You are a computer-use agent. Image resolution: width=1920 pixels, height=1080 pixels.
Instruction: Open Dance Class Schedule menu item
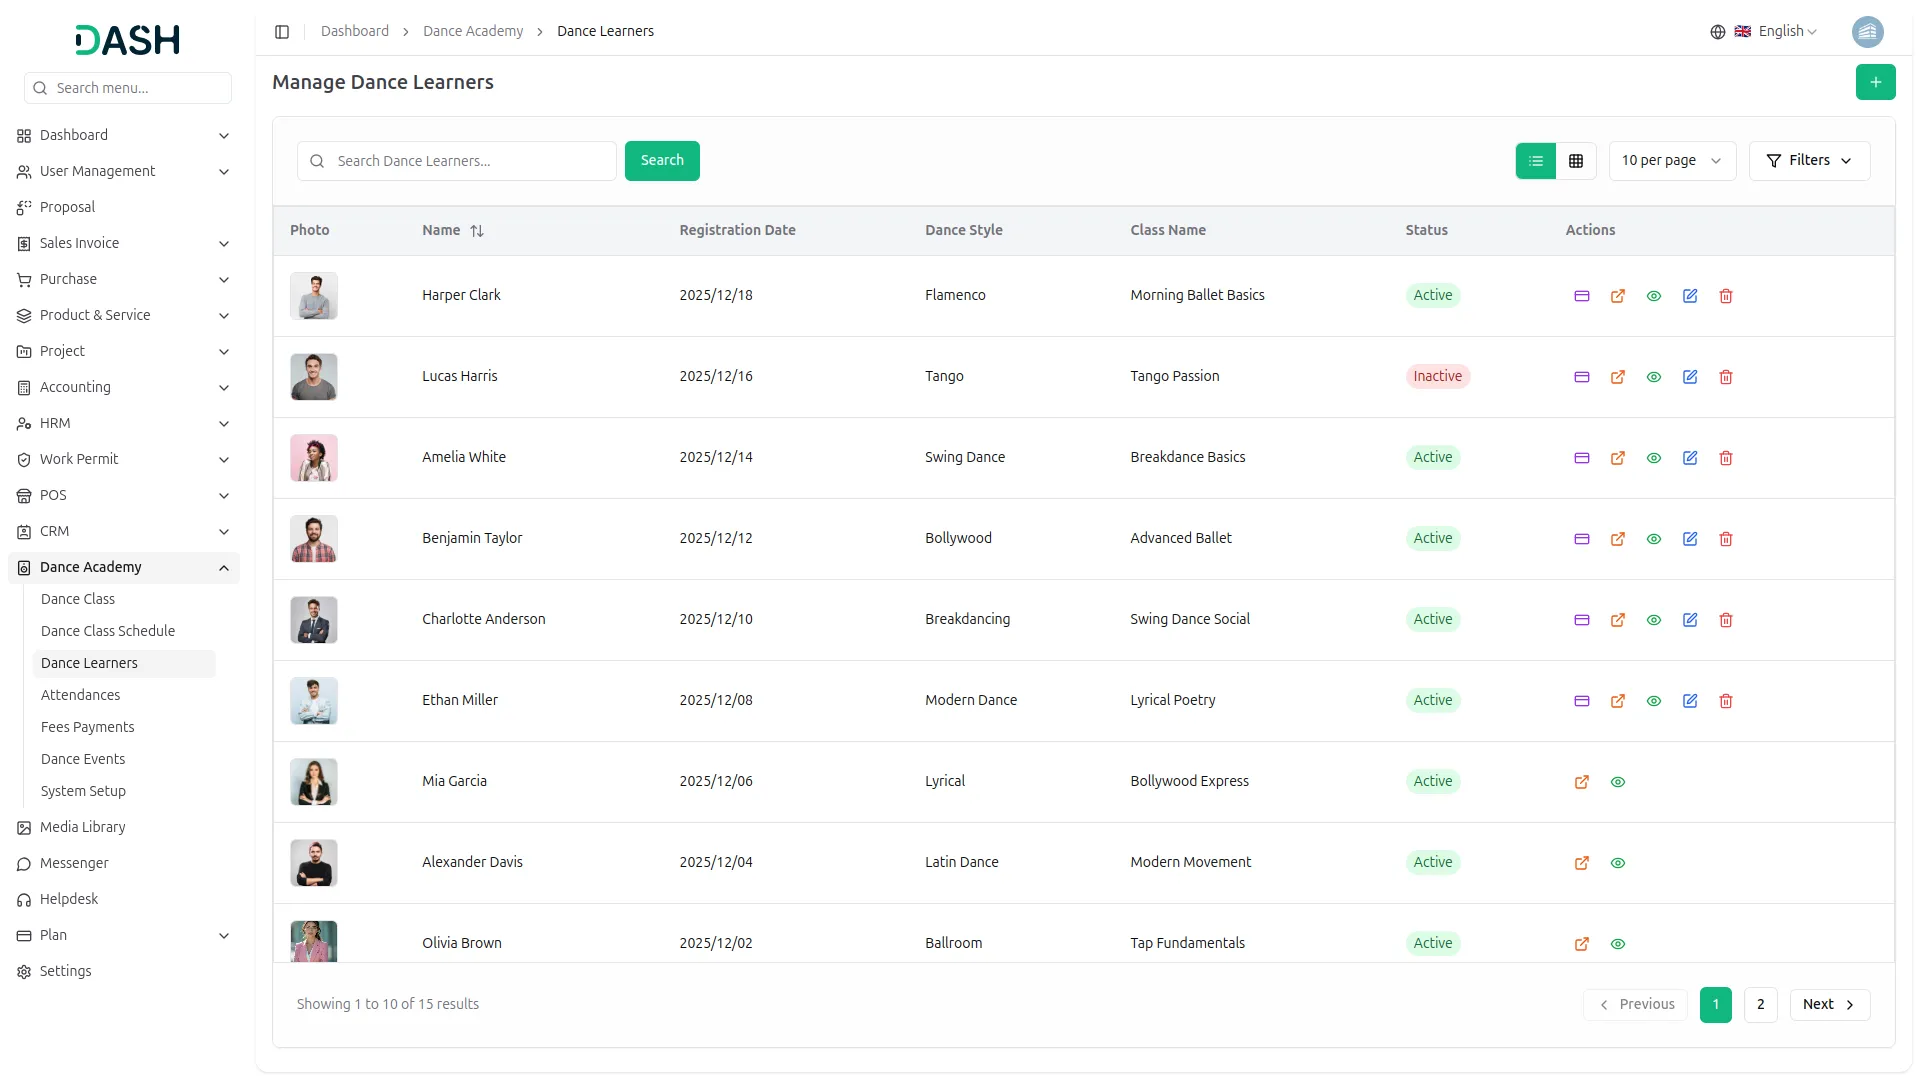[108, 631]
